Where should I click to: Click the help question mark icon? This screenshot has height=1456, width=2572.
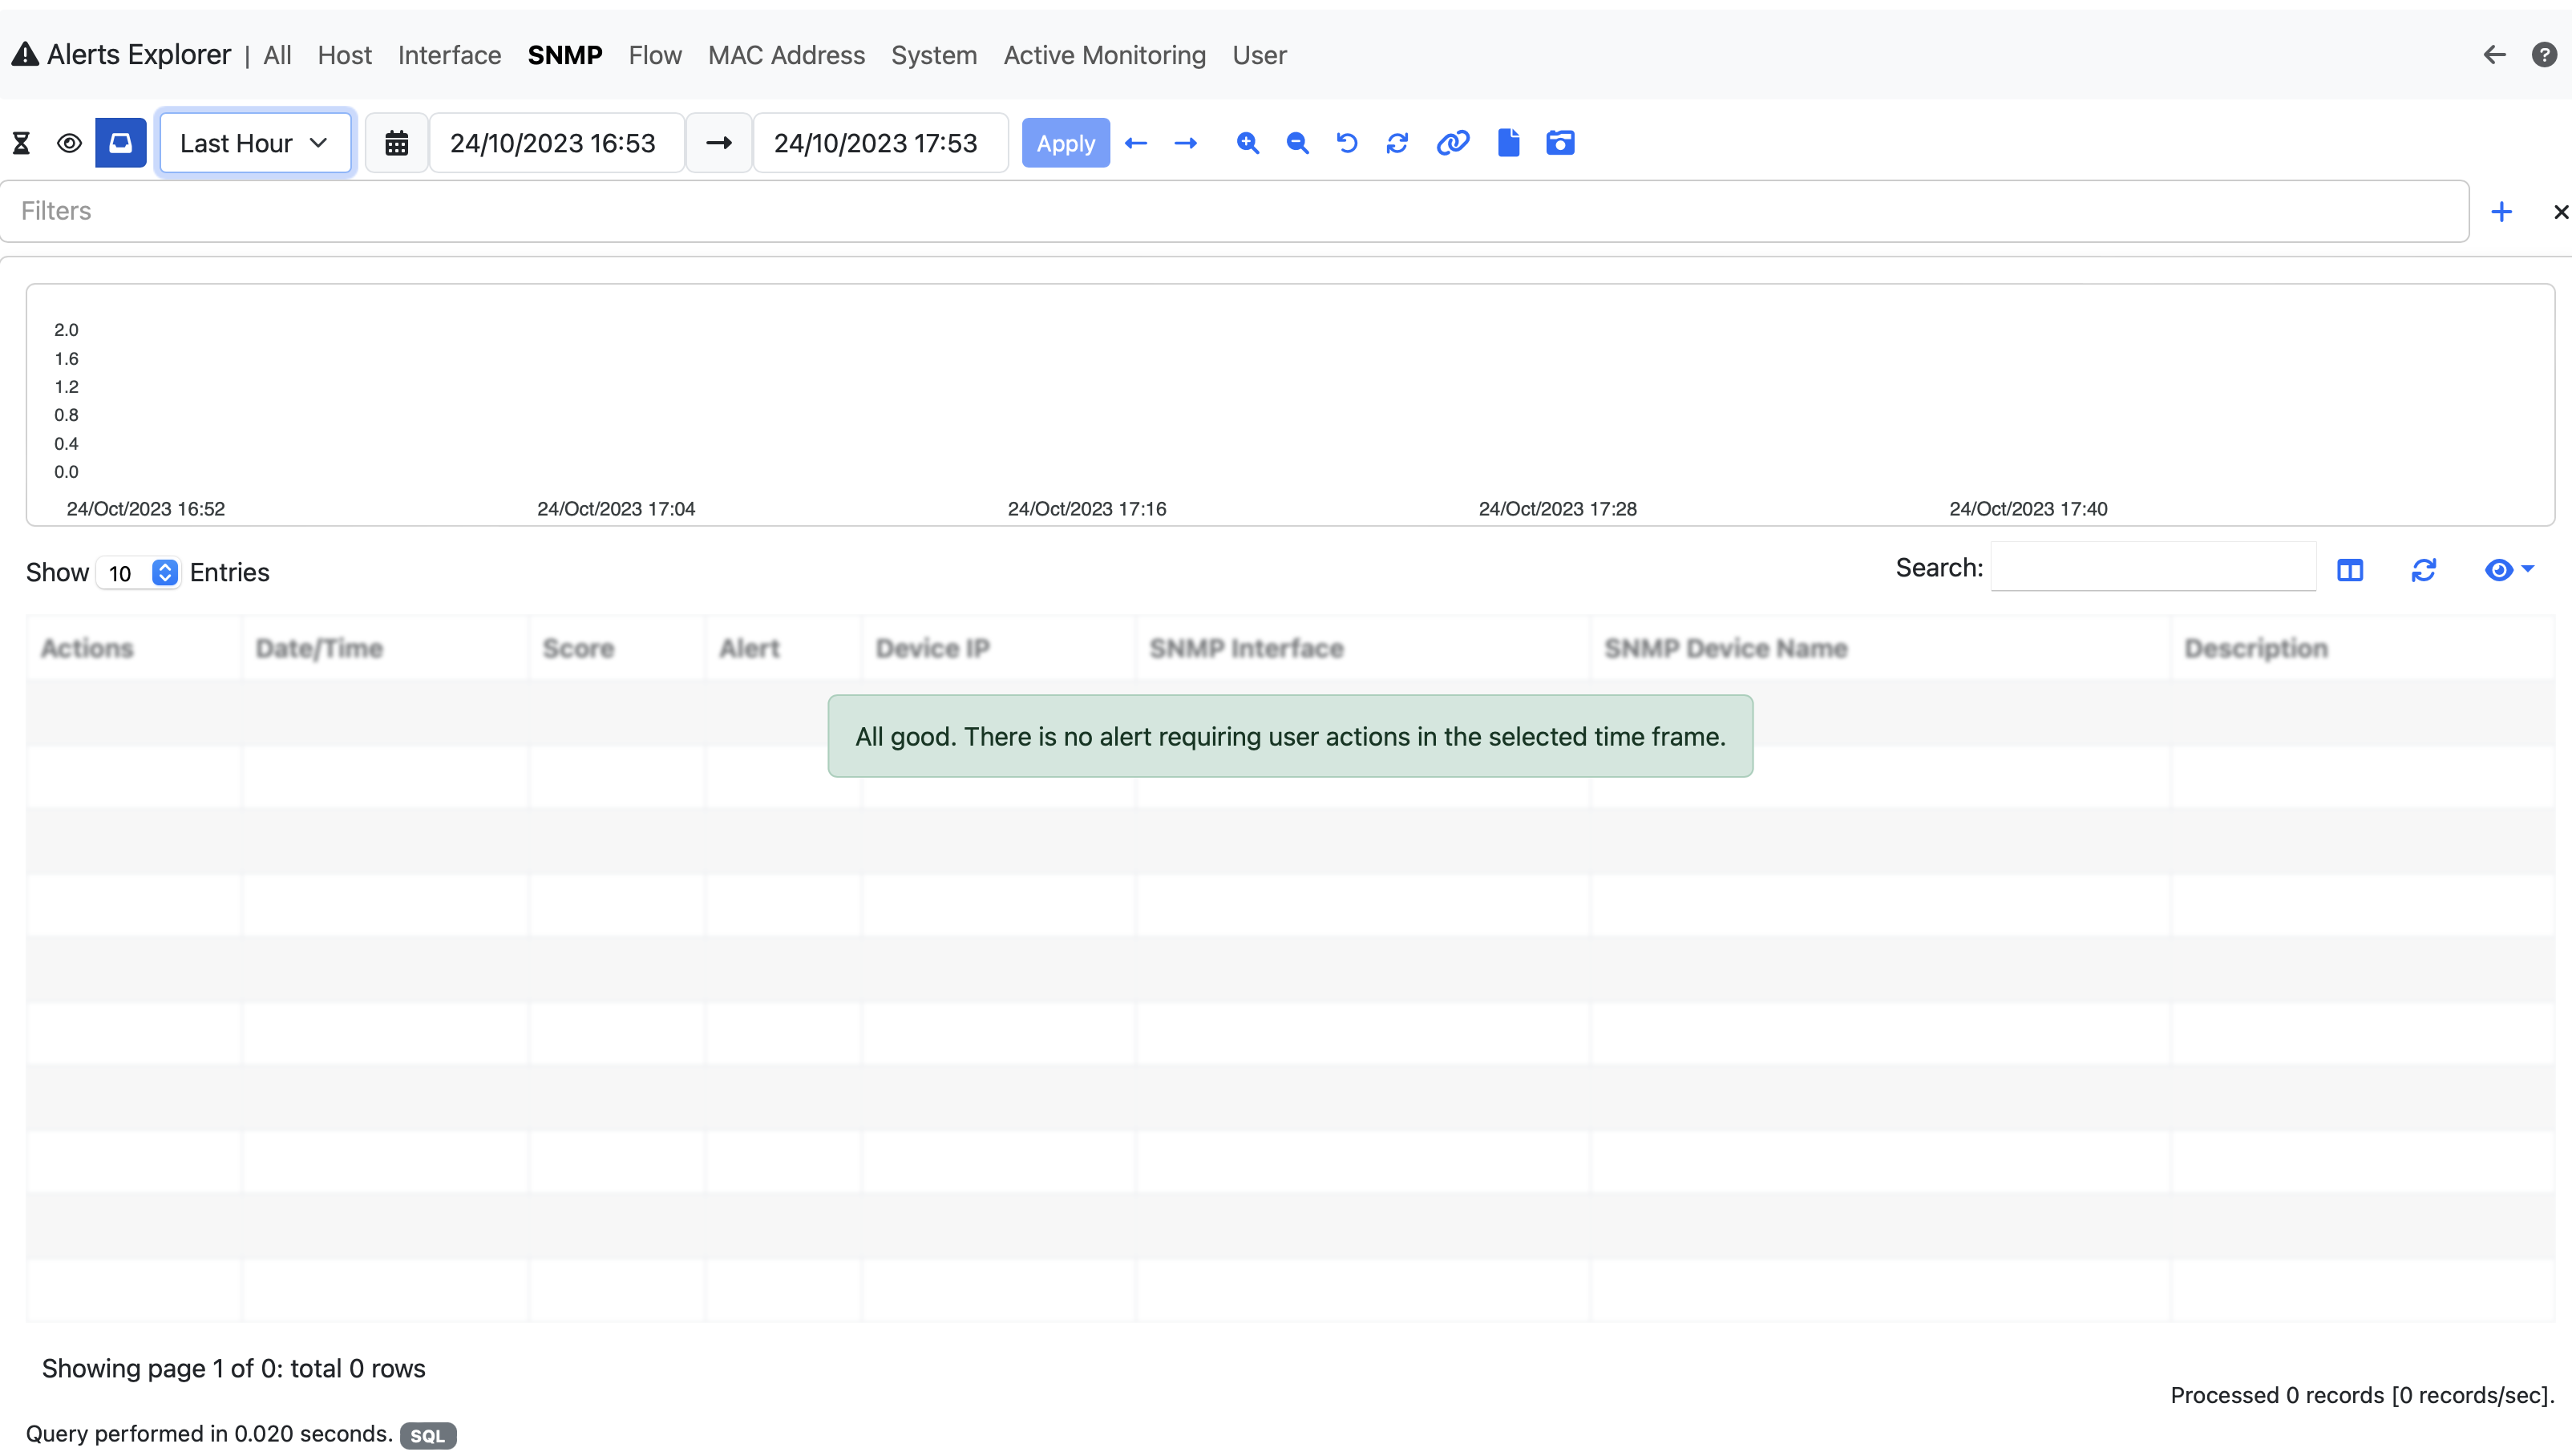click(x=2544, y=55)
